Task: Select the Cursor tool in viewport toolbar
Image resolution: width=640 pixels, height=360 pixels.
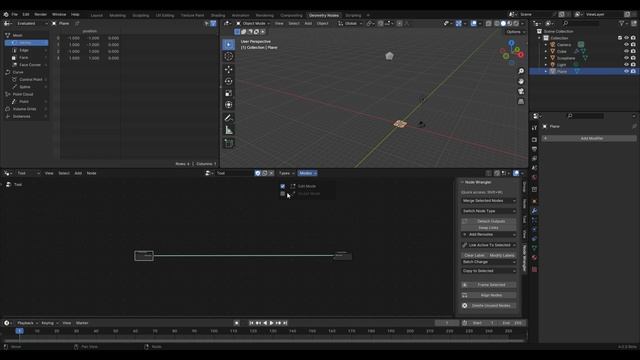Action: pos(229,56)
